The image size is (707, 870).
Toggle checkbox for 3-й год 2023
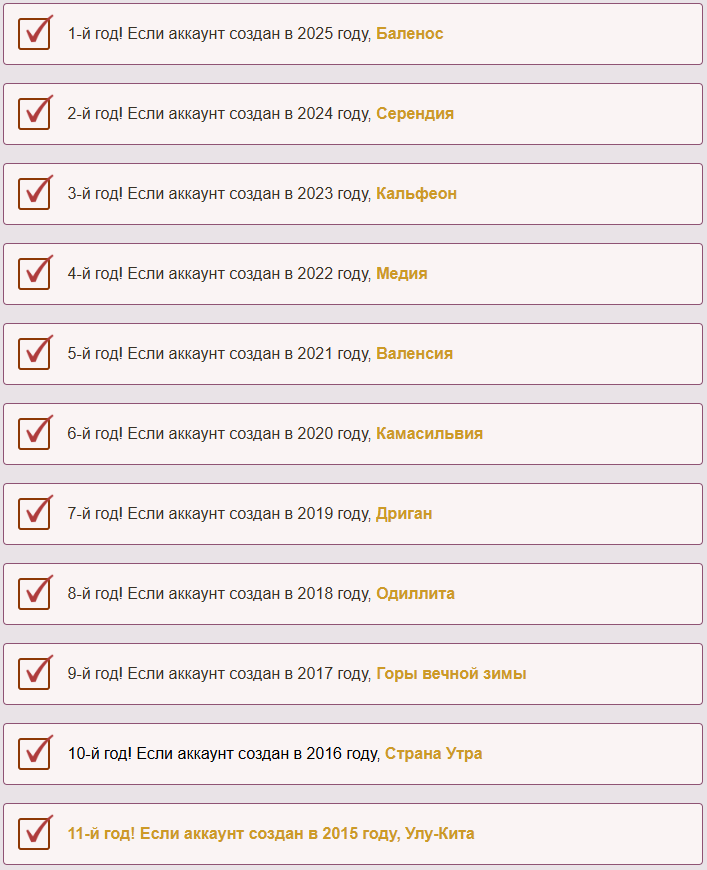click(34, 194)
